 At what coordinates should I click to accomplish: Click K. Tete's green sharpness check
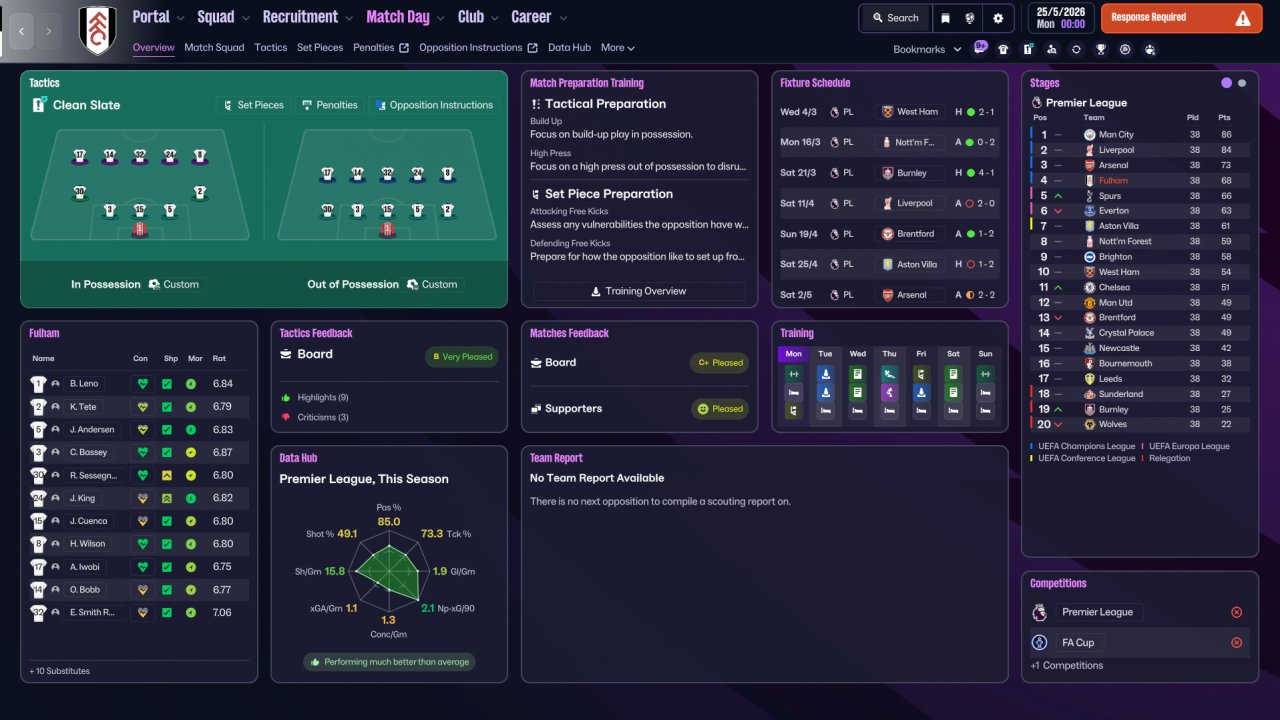167,407
